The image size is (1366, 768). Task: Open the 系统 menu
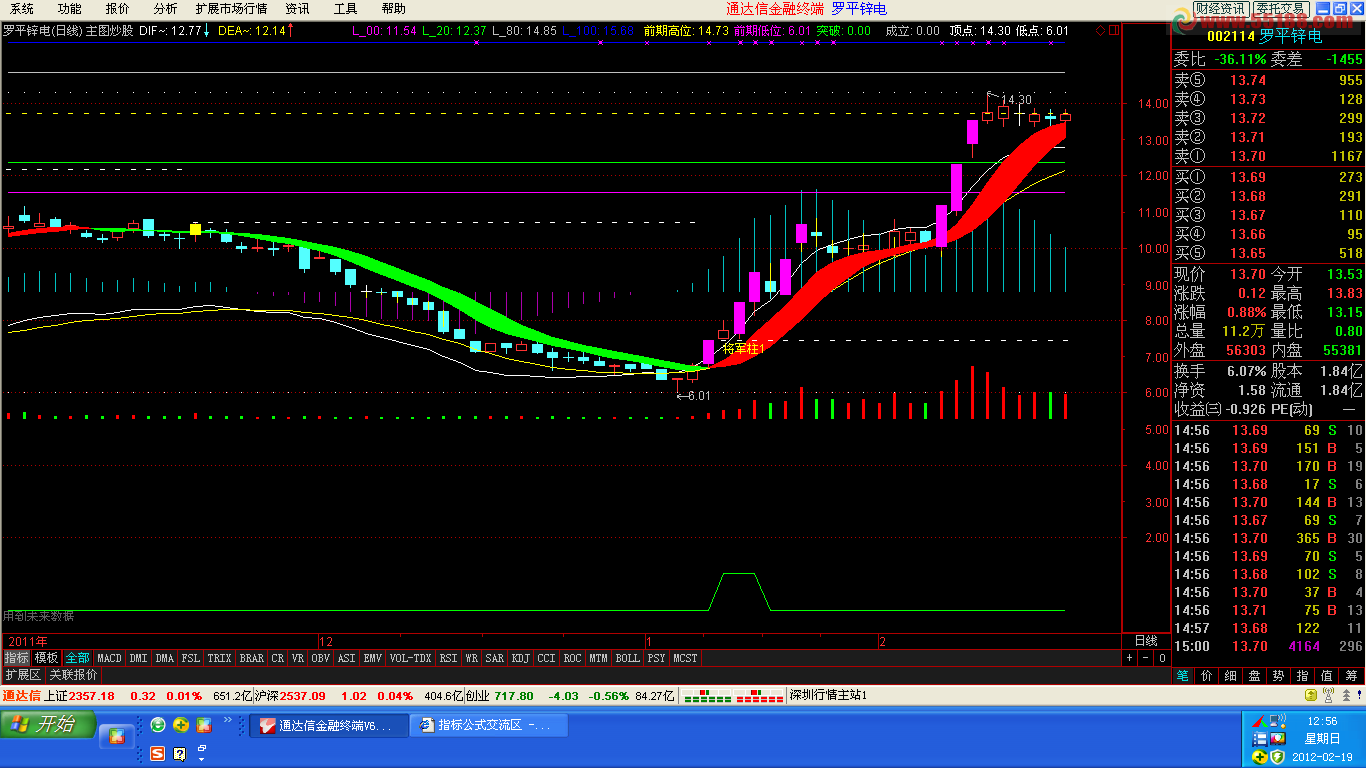(20, 9)
